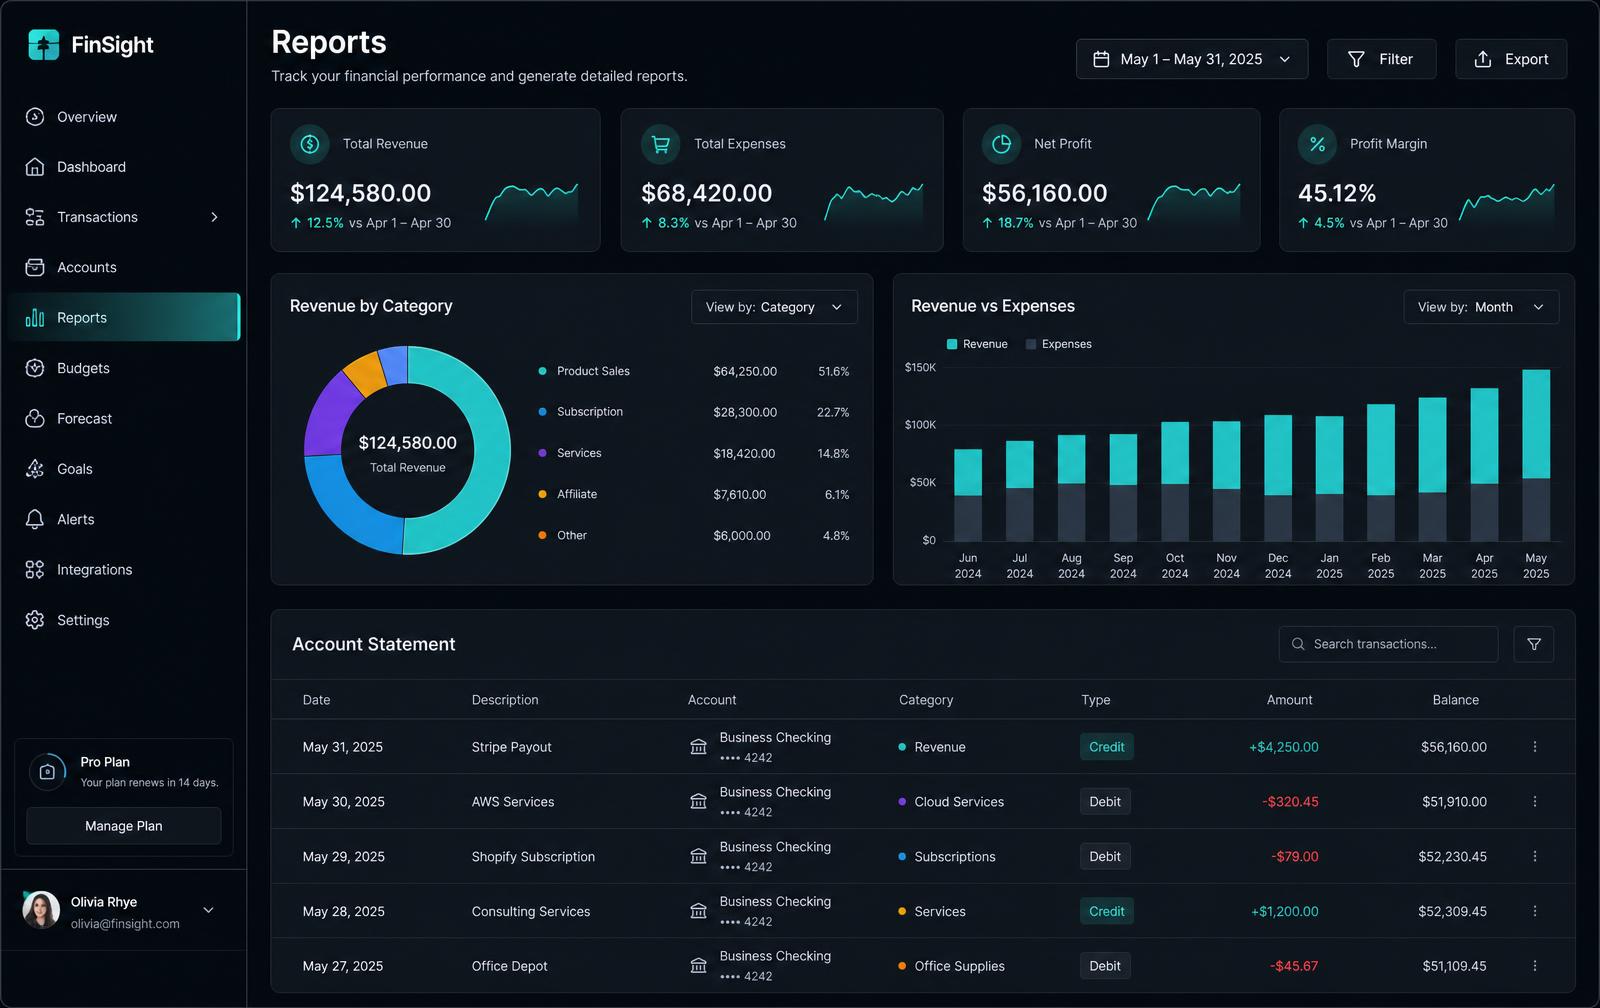Toggle the Expenses legend in bar chart
The height and width of the screenshot is (1008, 1600).
point(1059,344)
